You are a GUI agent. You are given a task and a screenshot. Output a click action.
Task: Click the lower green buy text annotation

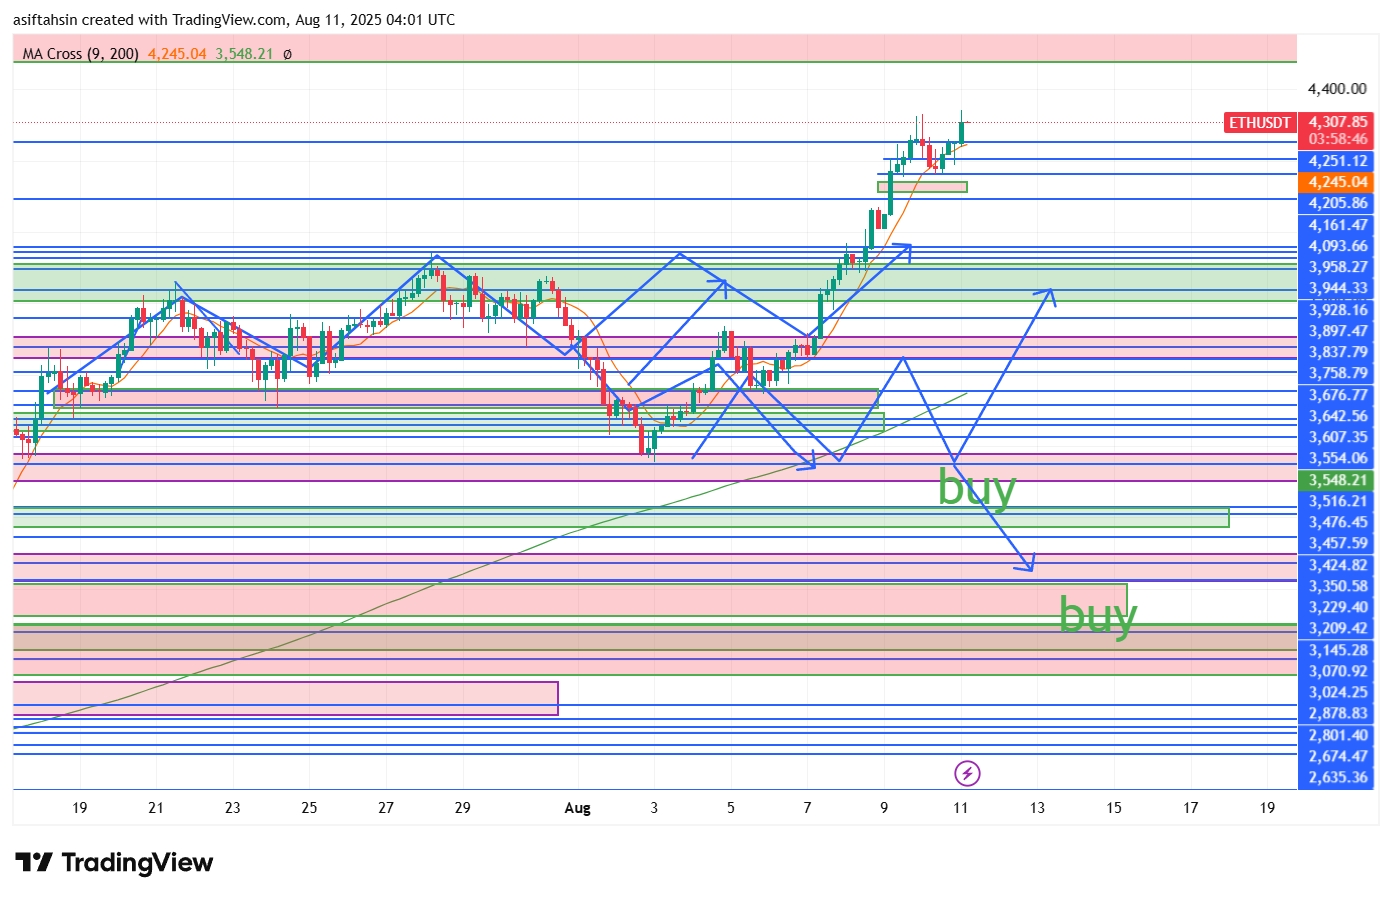point(1098,615)
